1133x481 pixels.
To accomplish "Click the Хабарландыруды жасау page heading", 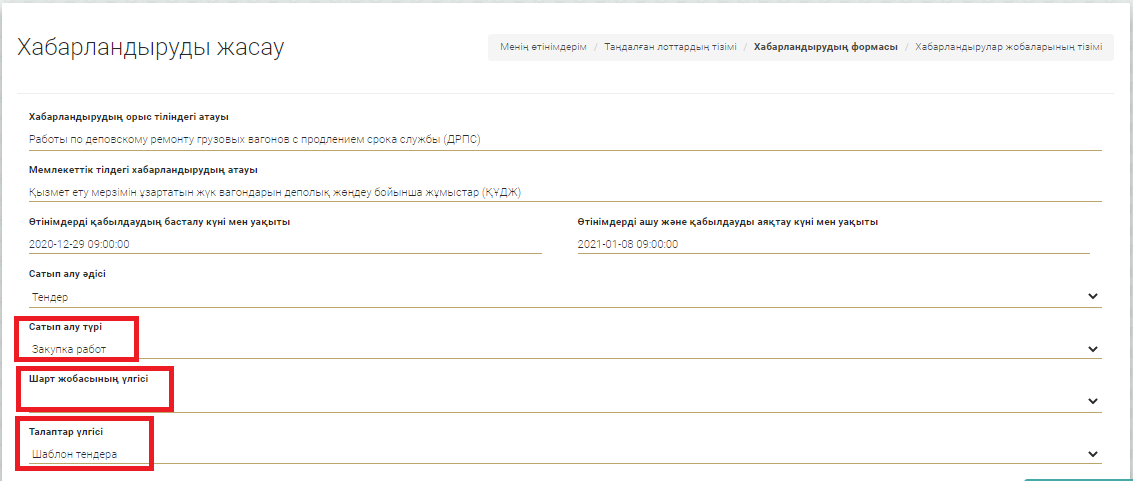I will pyautogui.click(x=151, y=48).
